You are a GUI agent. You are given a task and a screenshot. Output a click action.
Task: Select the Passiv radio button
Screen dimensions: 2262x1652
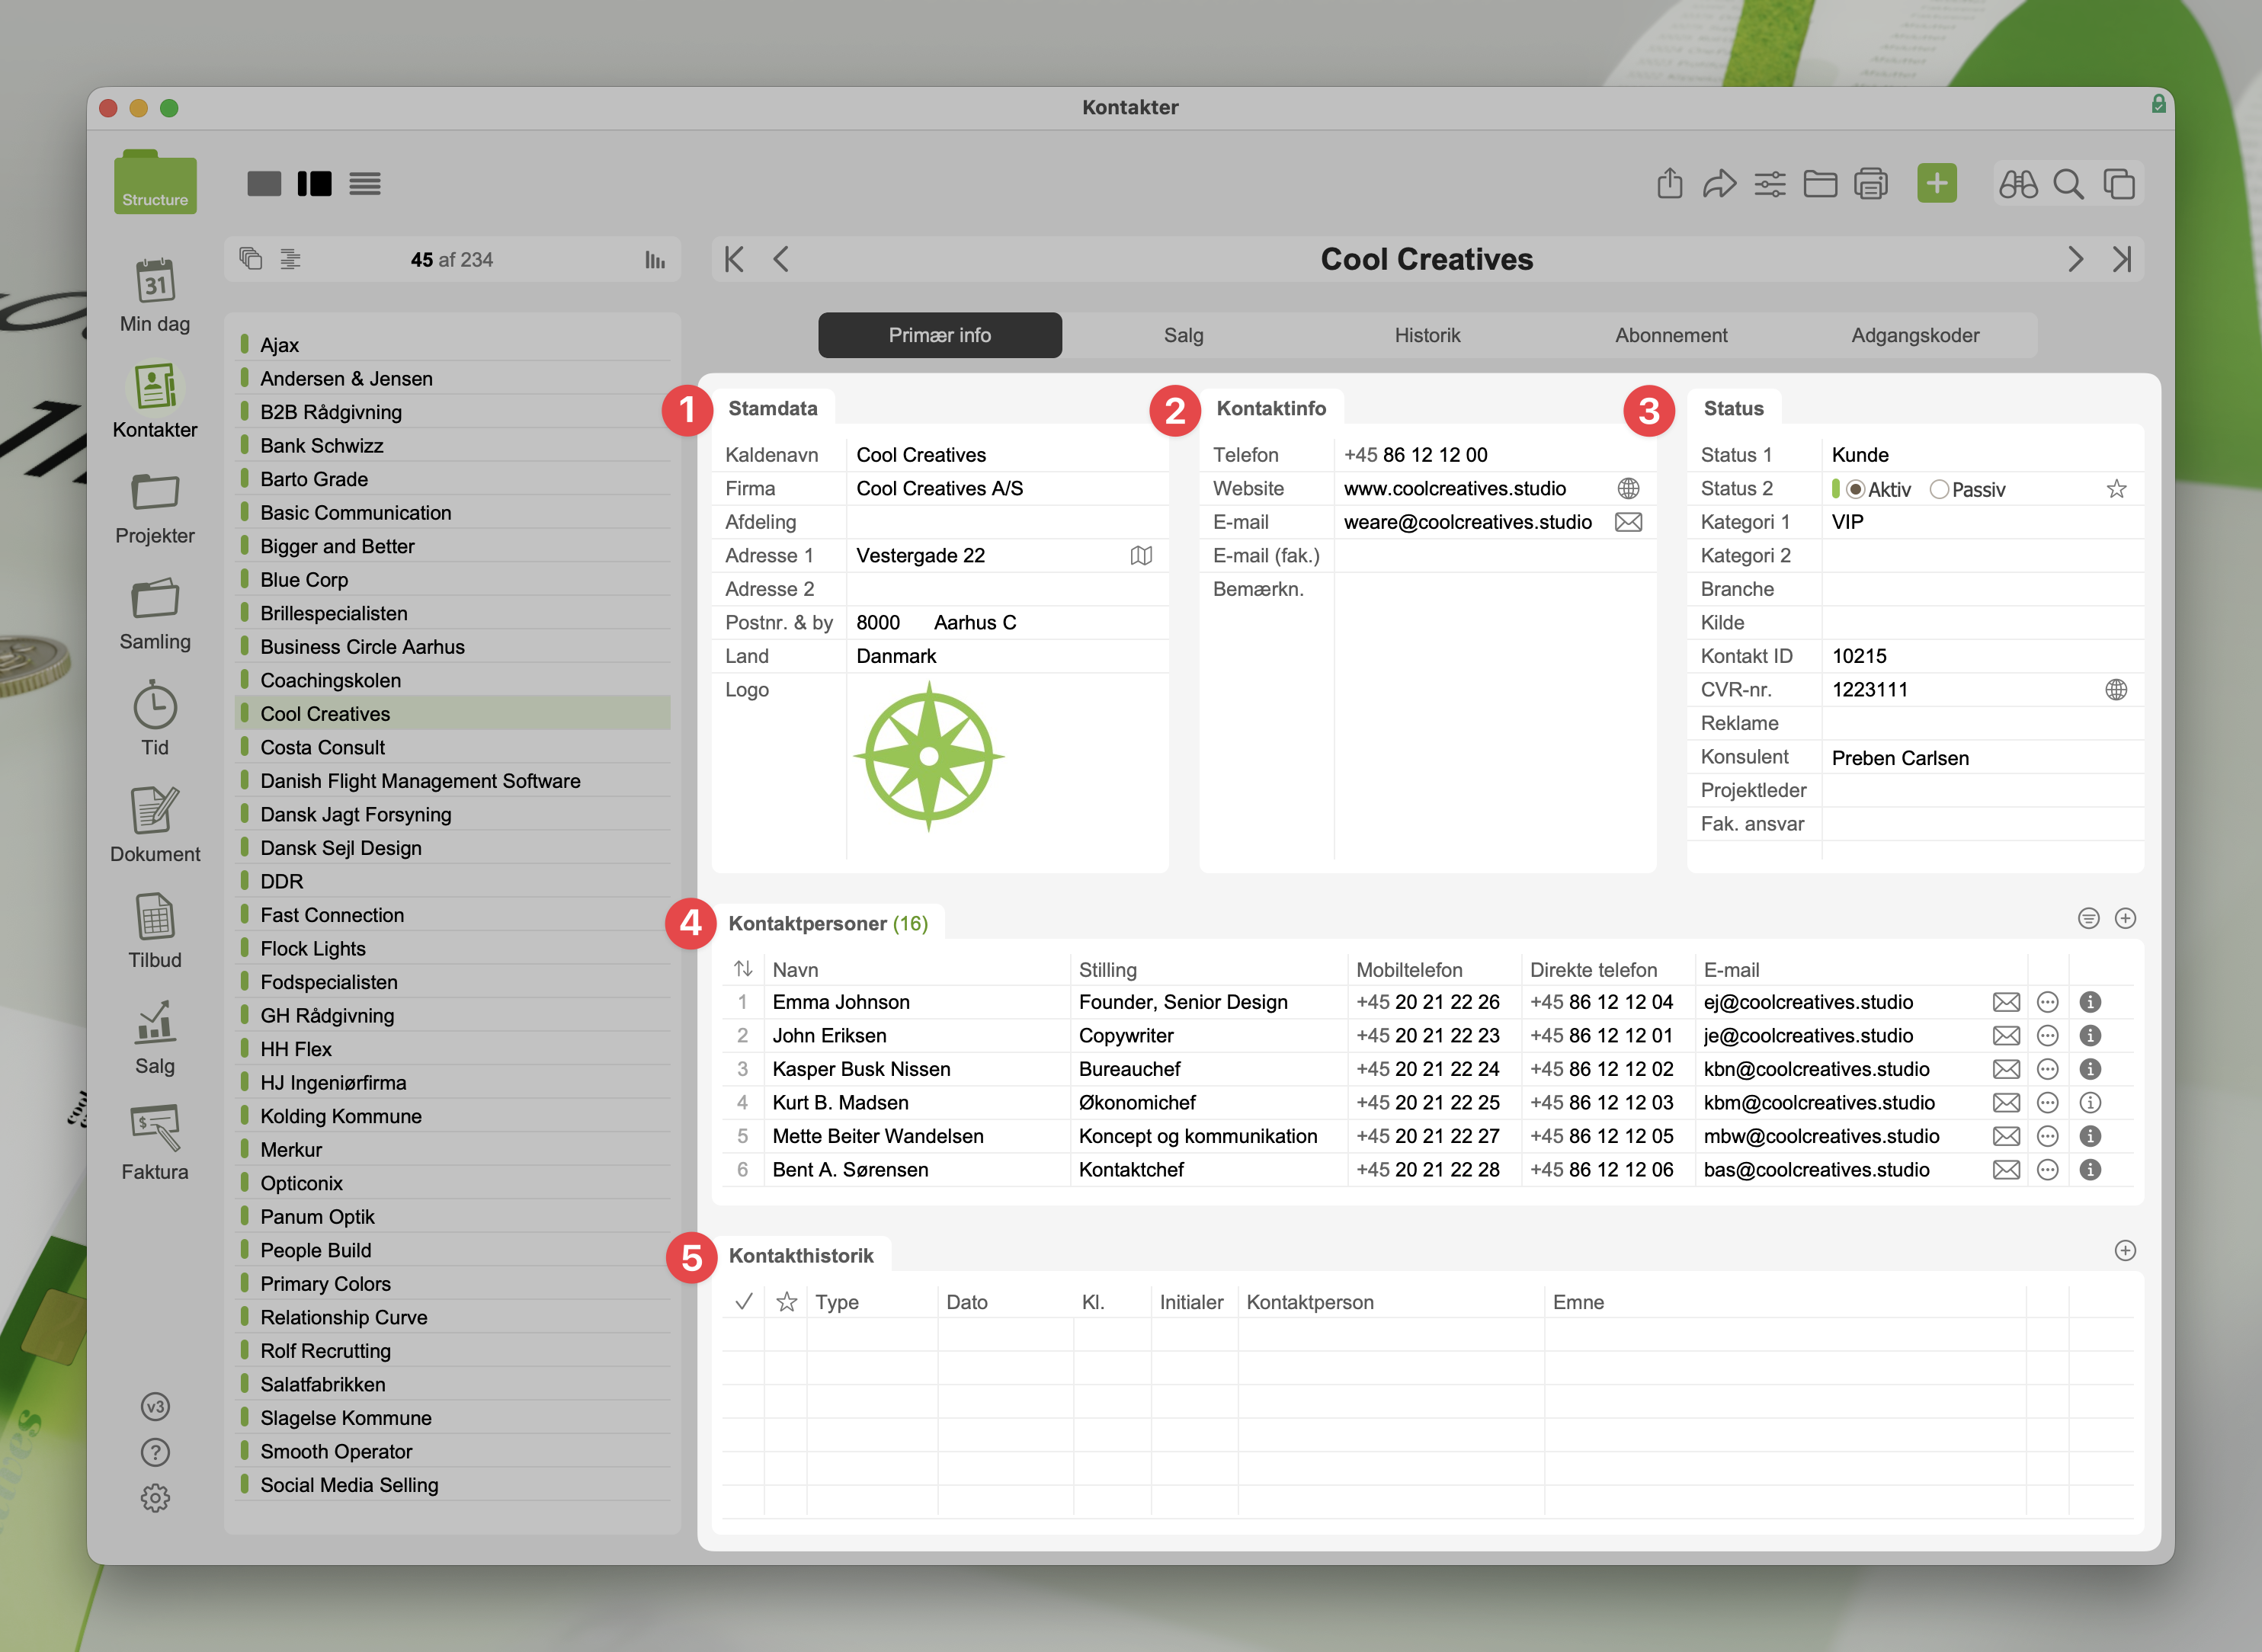(x=1938, y=490)
